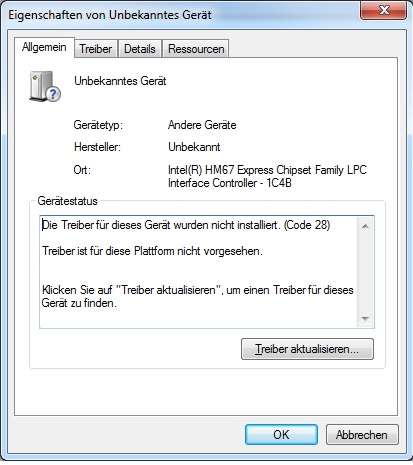Click the Unbekannt manufacturer value
413x465 pixels.
tap(194, 147)
